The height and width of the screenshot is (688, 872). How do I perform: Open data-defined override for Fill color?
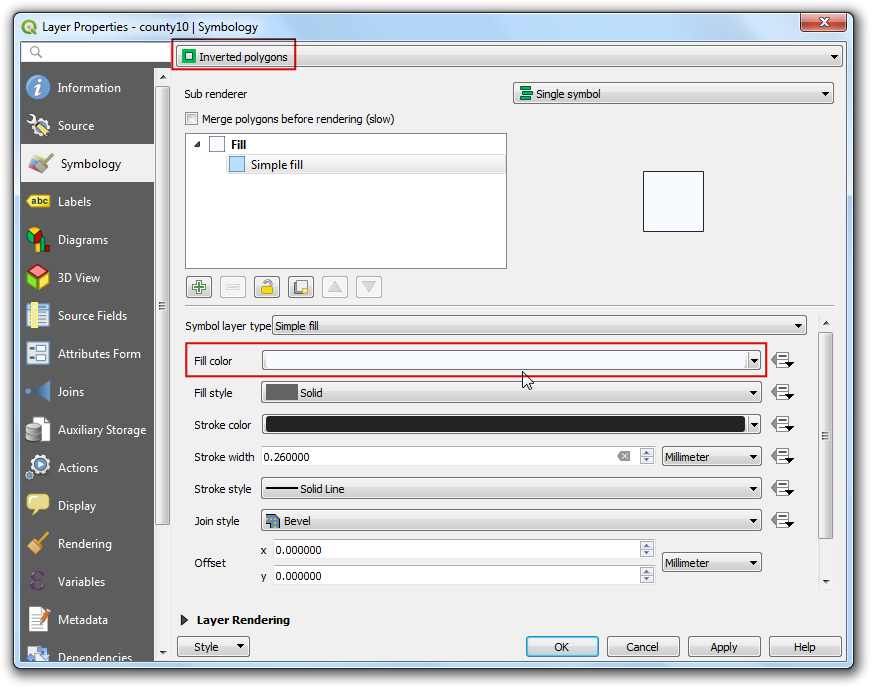click(x=782, y=361)
